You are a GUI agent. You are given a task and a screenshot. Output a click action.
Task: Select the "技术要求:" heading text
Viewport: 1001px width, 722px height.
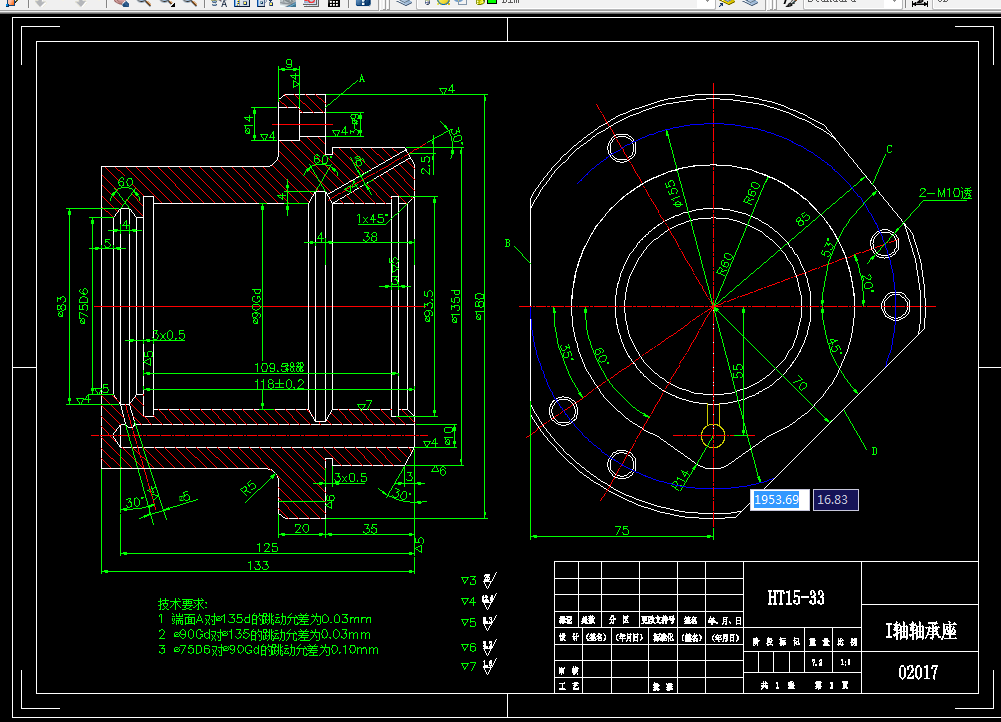coord(183,604)
